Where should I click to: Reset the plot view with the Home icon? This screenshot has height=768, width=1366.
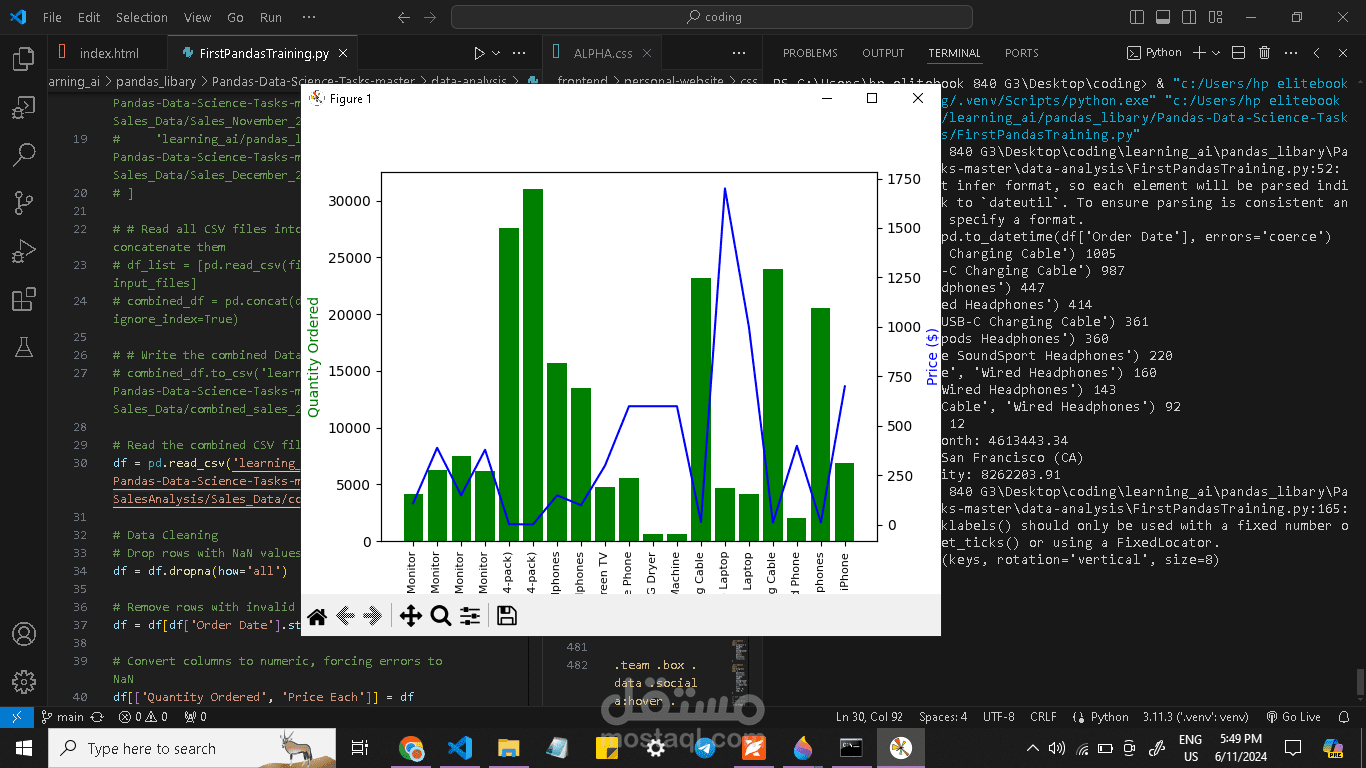click(317, 617)
